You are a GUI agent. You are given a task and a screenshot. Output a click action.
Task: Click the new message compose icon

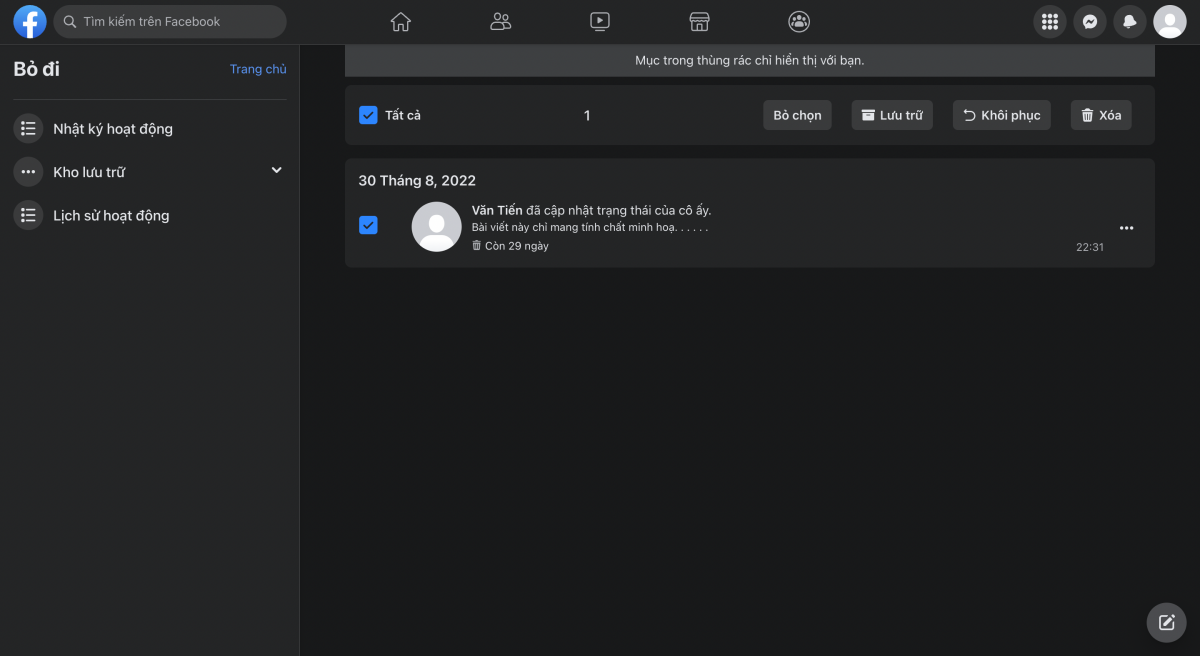coord(1166,622)
